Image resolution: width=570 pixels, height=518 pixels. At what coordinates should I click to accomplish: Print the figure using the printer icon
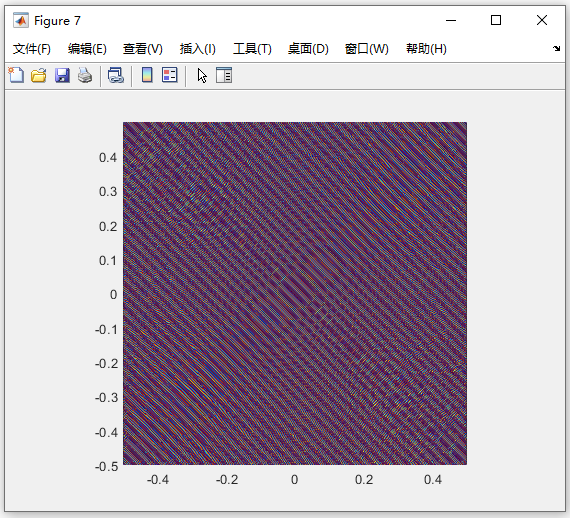(x=85, y=76)
